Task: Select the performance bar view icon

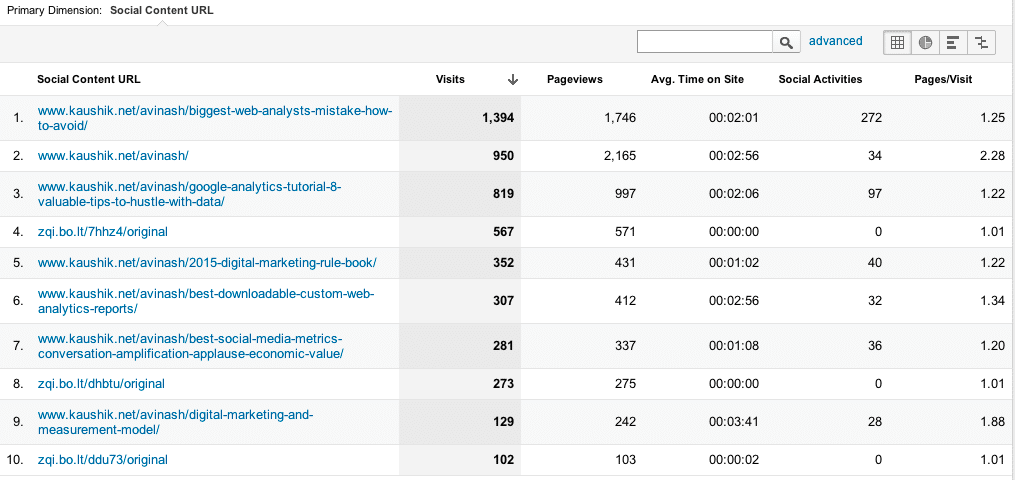Action: pyautogui.click(x=953, y=42)
